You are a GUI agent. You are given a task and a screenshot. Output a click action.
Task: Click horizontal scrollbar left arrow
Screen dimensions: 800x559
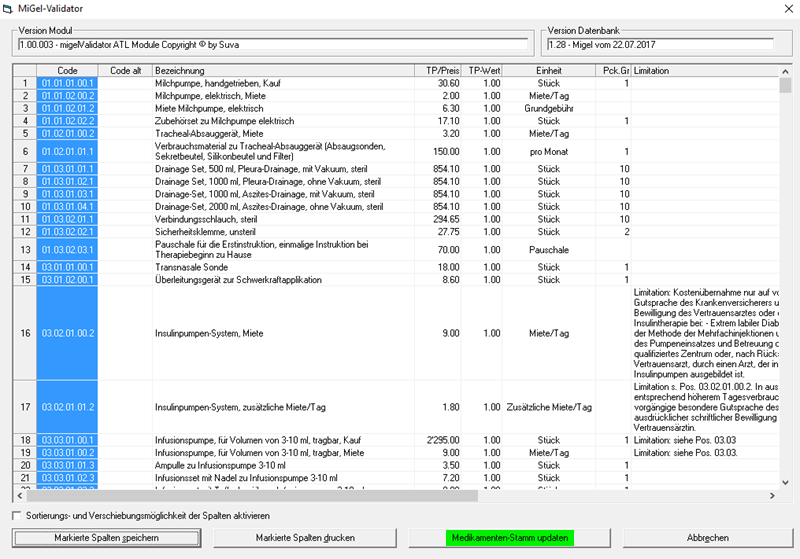click(20, 495)
